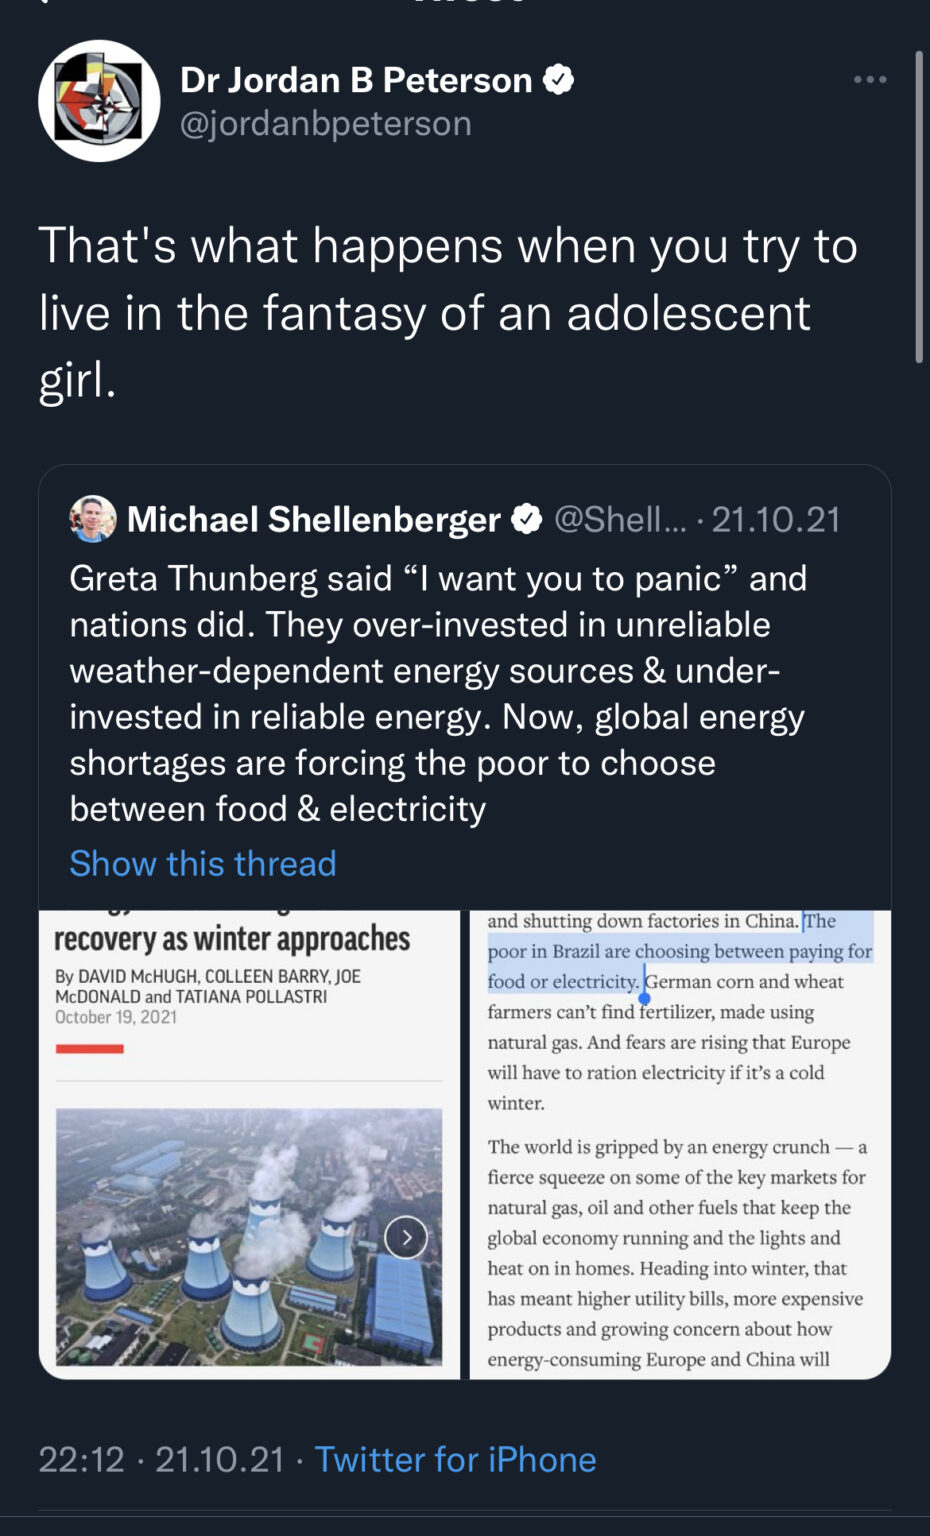Image resolution: width=930 pixels, height=1536 pixels.
Task: Open Michael Shellenberger's small avatar
Action: pos(93,519)
